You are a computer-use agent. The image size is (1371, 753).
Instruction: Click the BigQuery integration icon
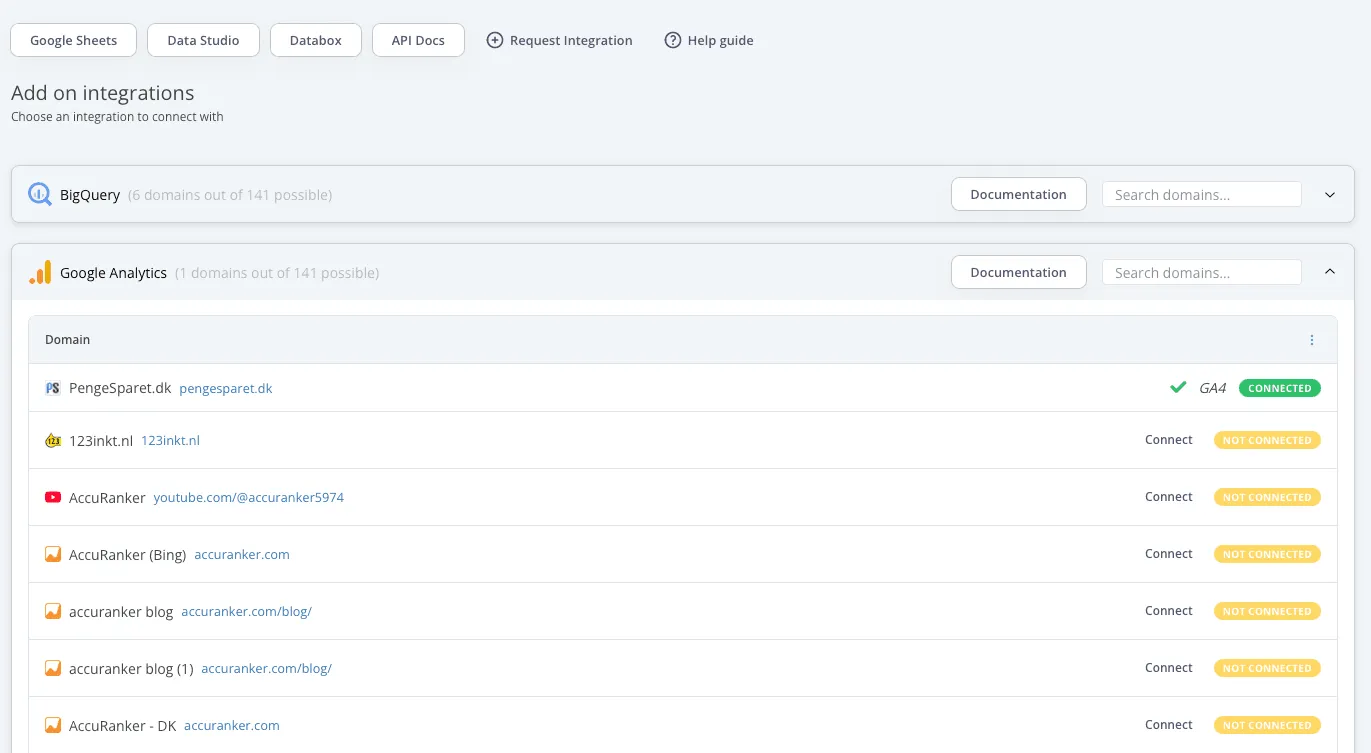pos(38,193)
